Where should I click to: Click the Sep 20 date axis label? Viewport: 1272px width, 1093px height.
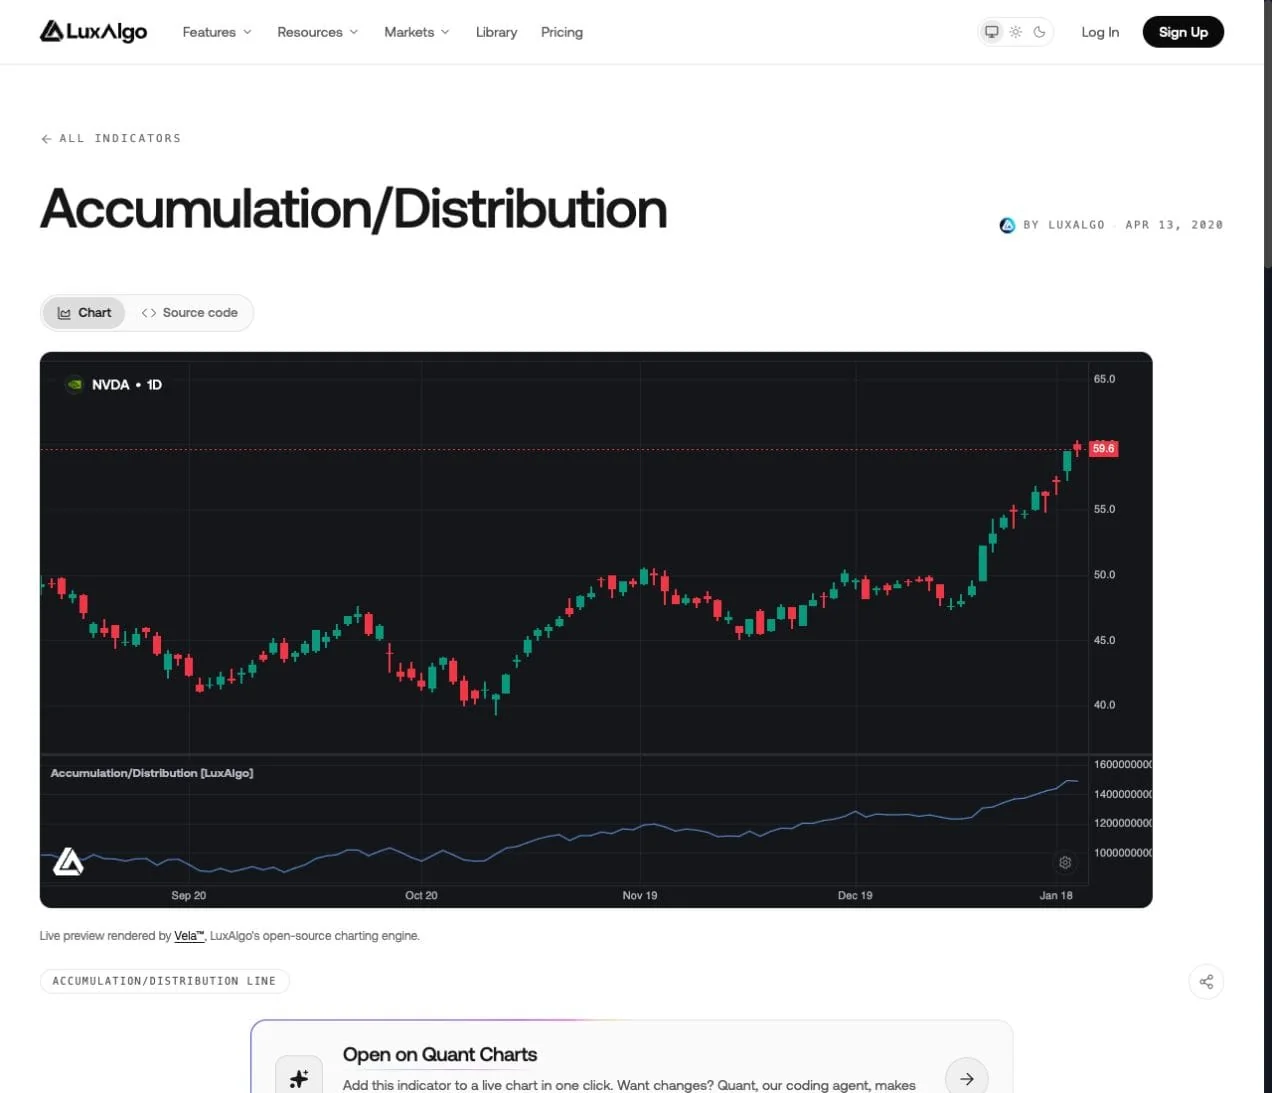(188, 895)
